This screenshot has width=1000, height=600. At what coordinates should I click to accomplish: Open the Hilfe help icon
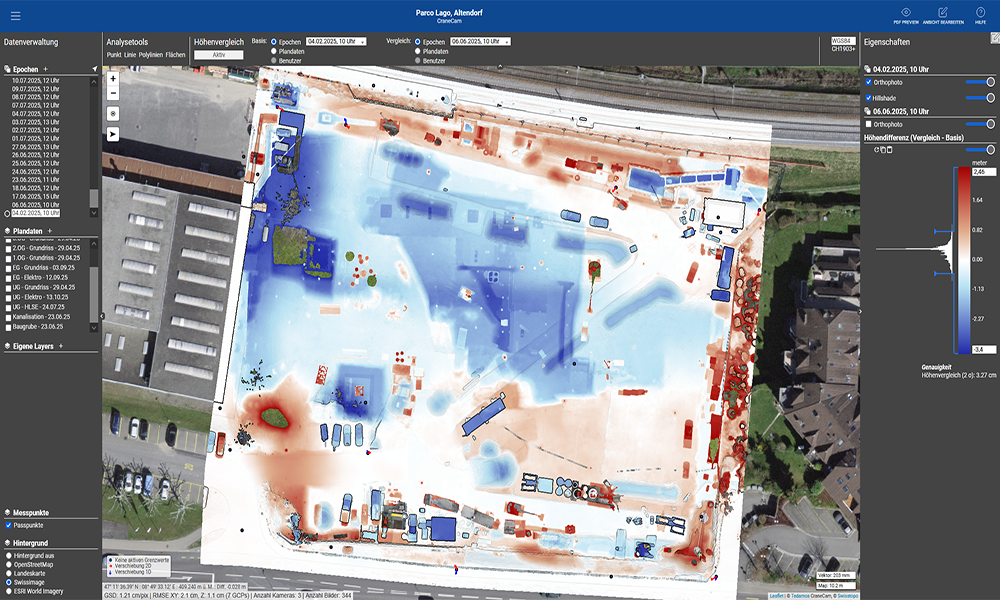click(x=980, y=15)
